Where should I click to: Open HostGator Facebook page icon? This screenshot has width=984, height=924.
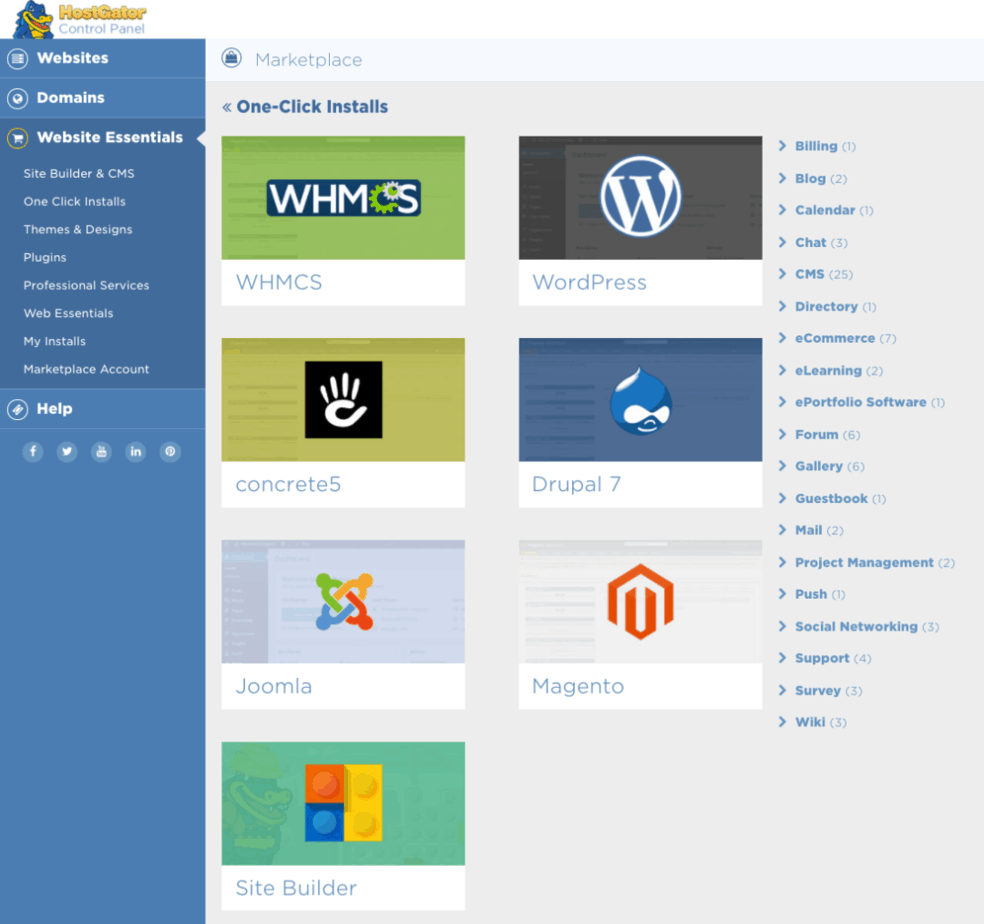pos(33,451)
